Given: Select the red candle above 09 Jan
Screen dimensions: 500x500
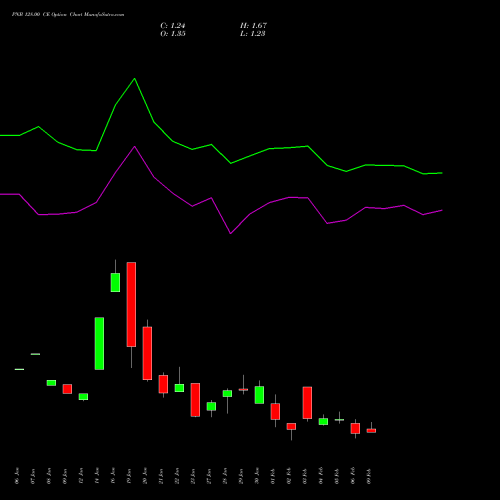Looking at the screenshot, I should click(67, 389).
